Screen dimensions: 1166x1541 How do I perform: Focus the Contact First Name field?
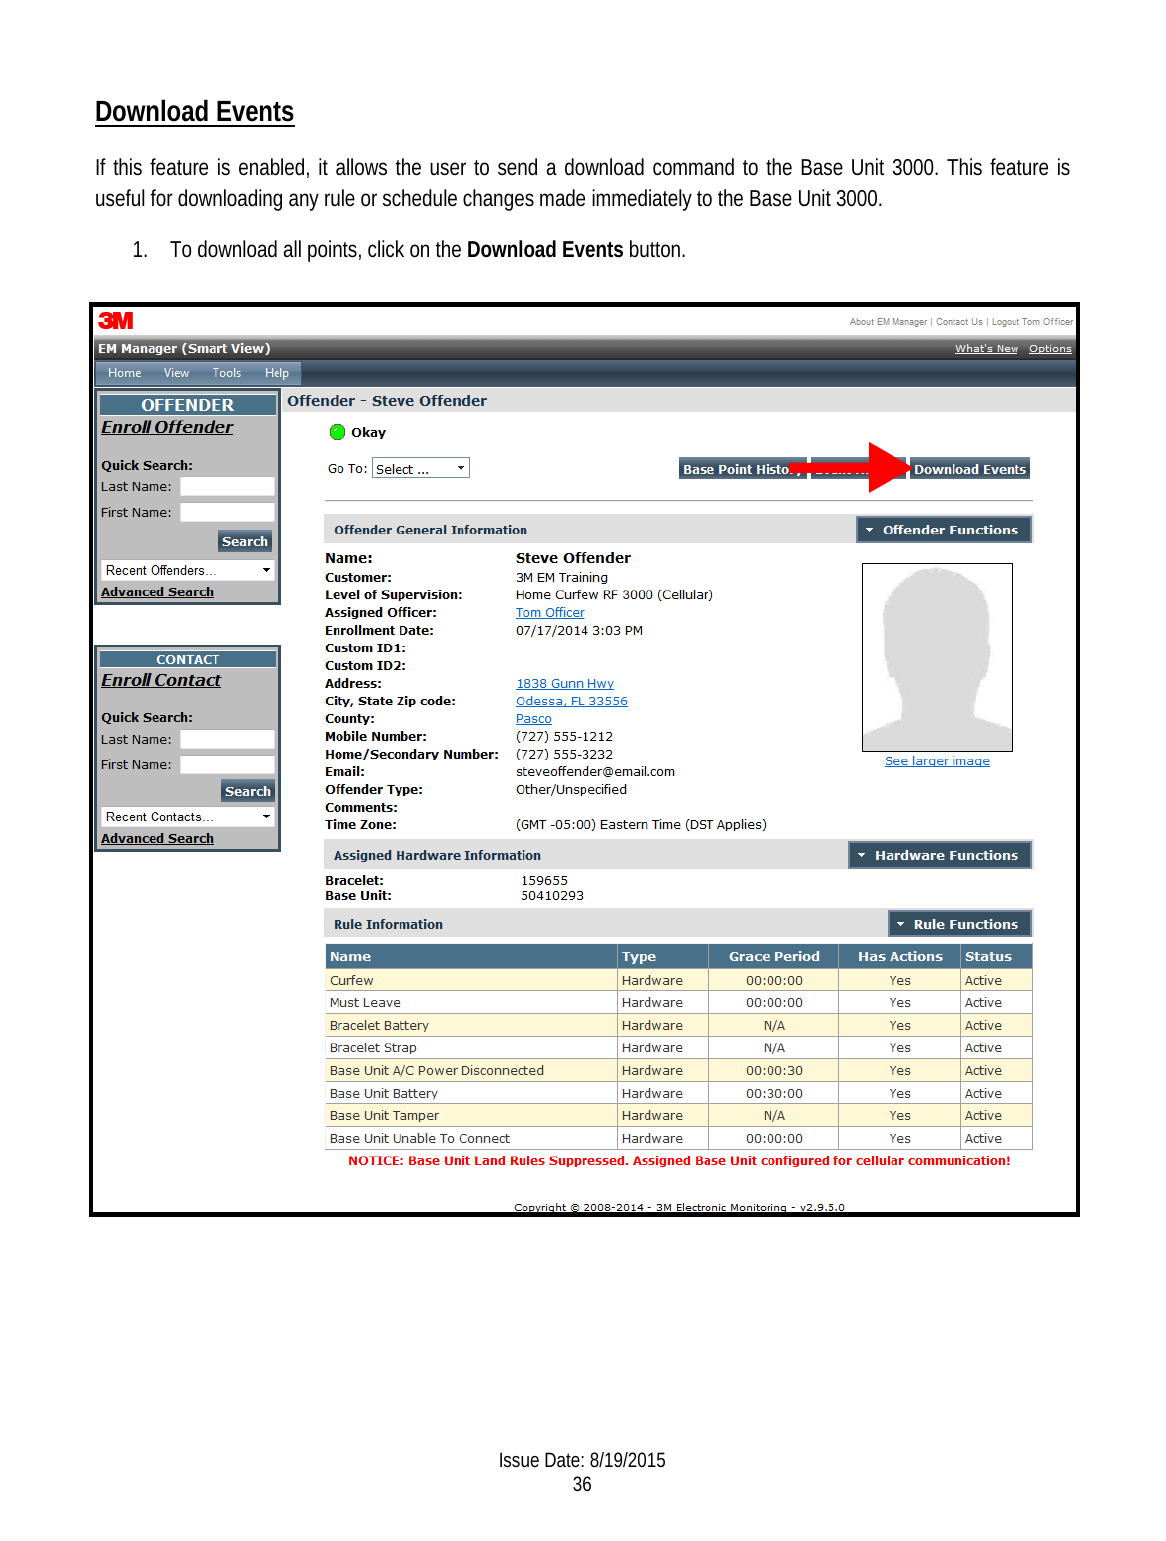coord(227,764)
